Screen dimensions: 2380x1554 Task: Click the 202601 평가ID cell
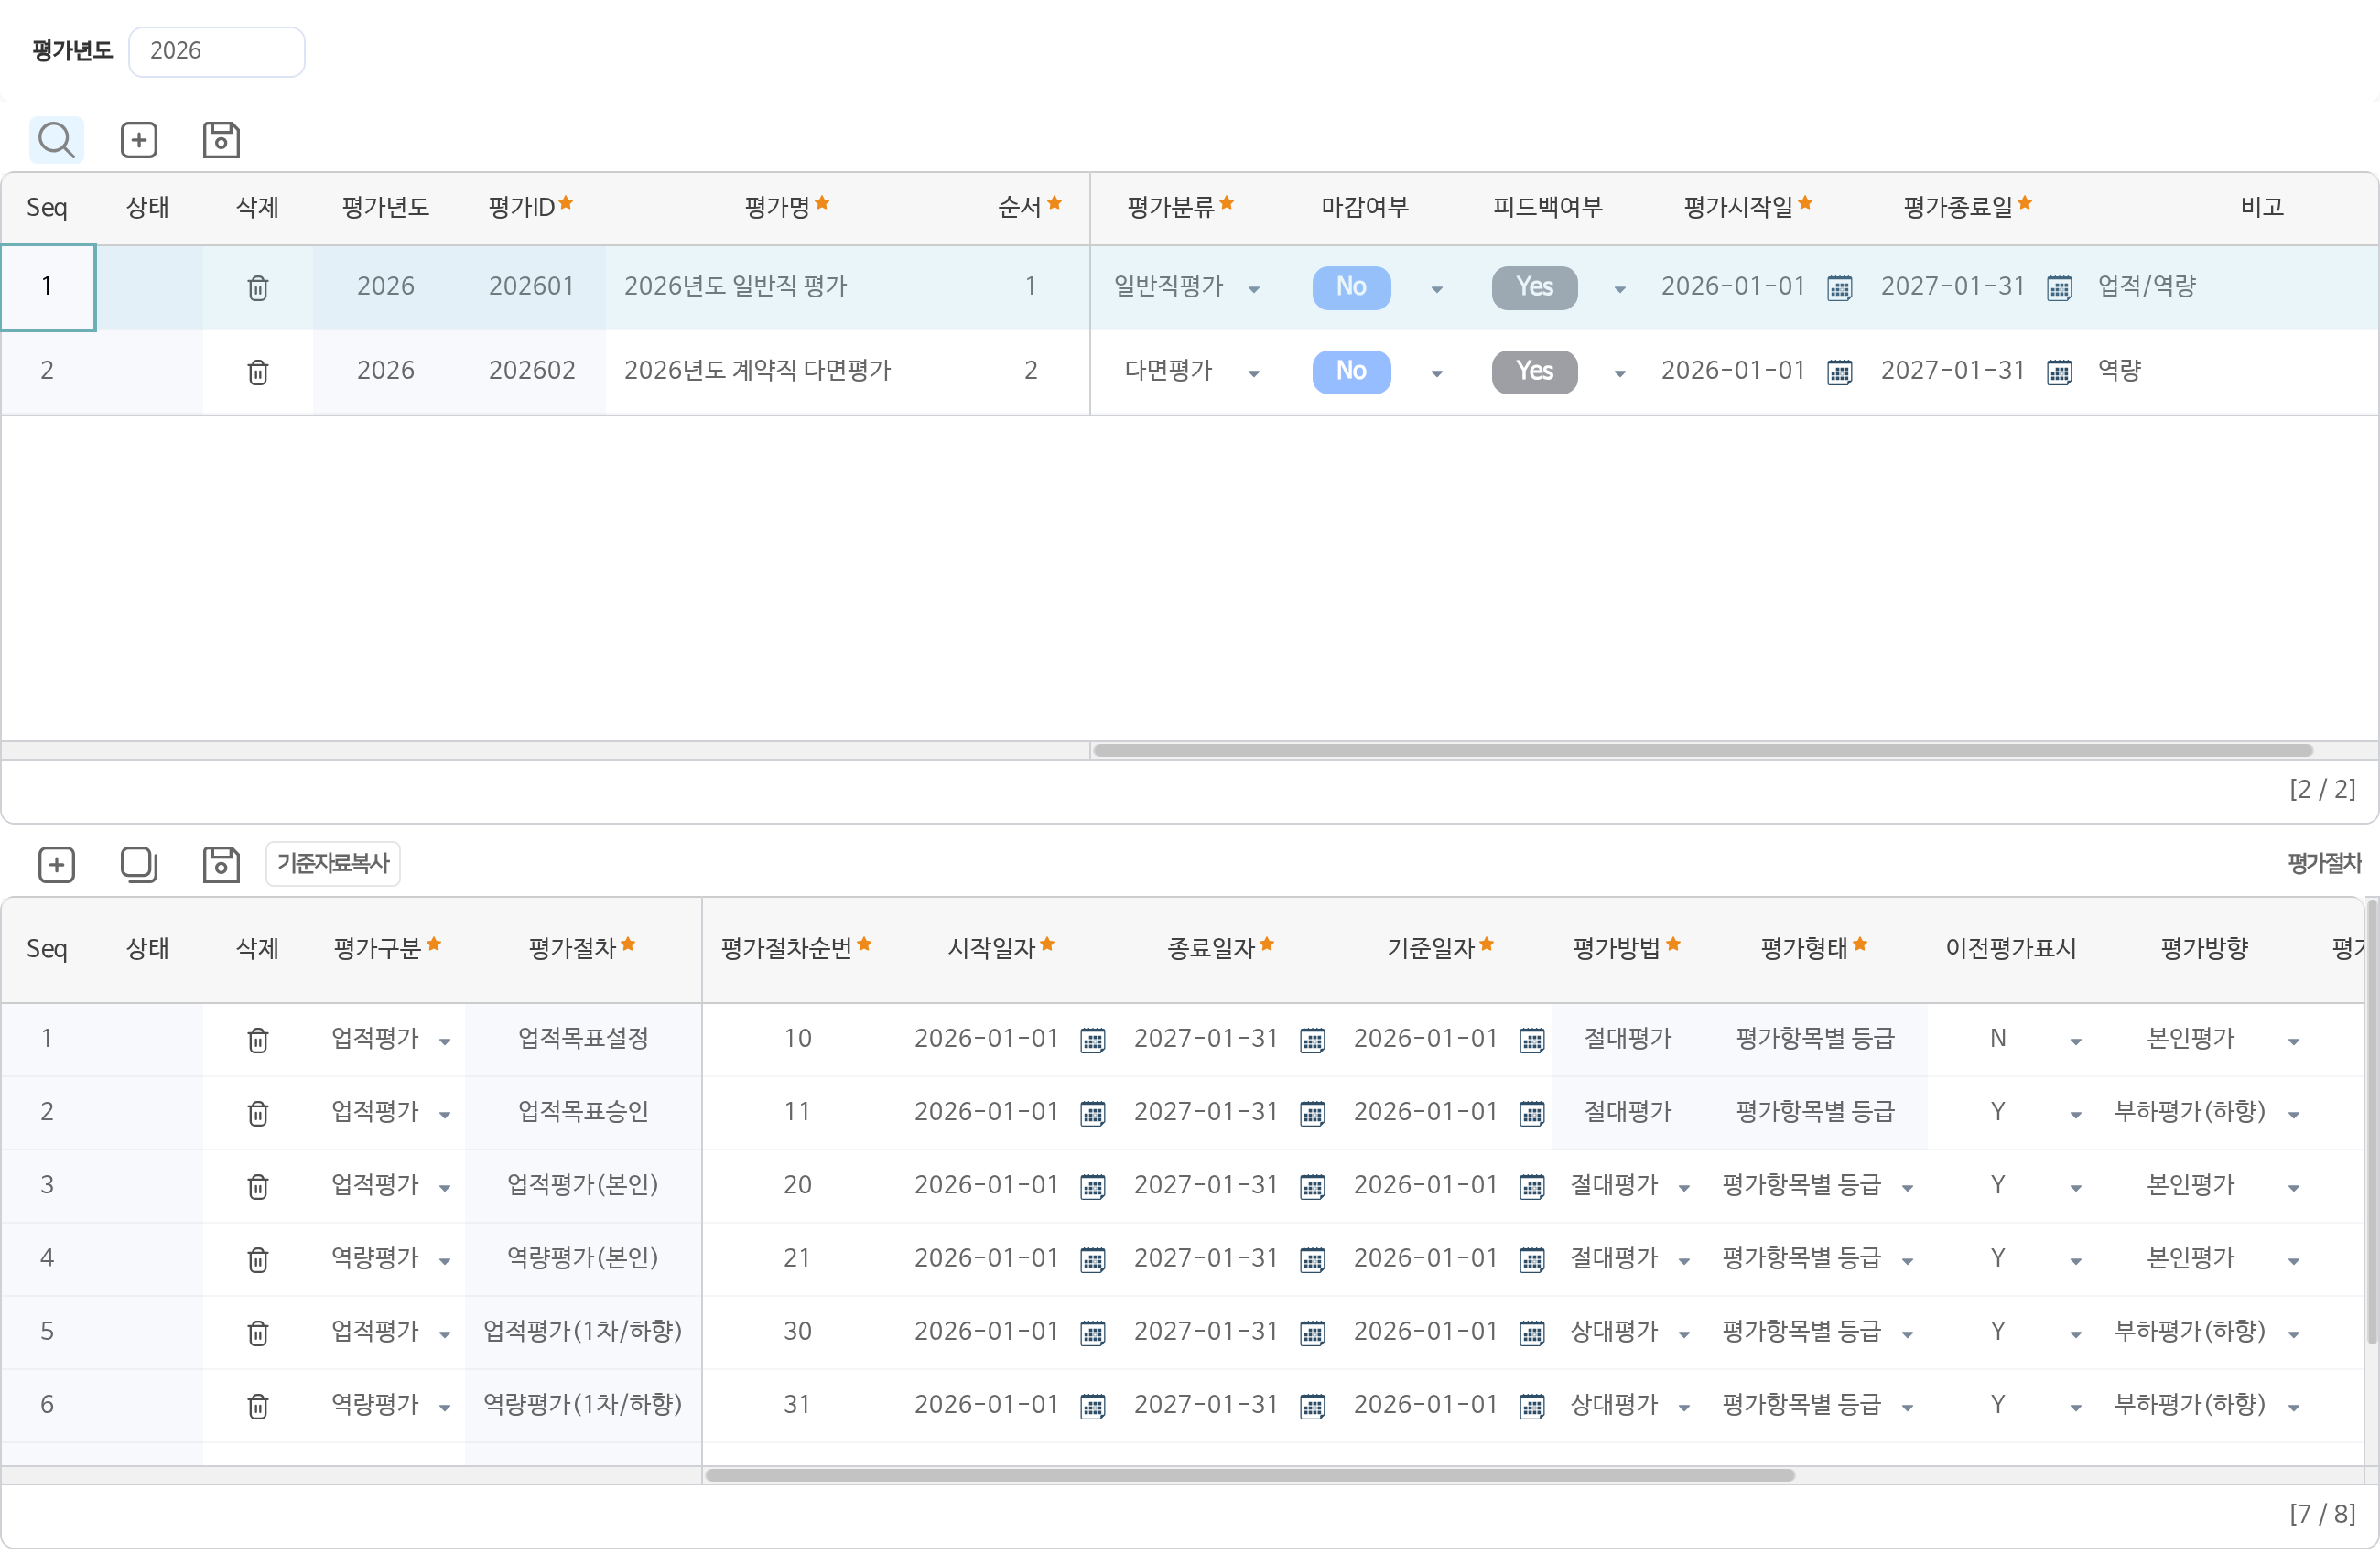point(531,287)
